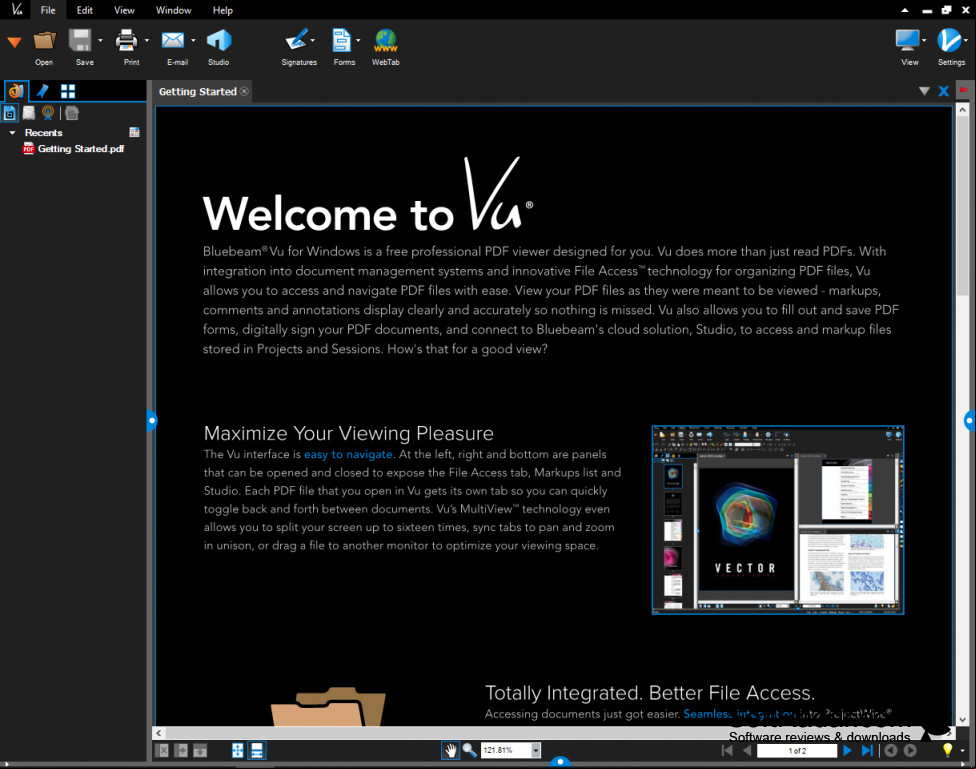
Task: Click the yellow light bulb icon
Action: [x=947, y=750]
